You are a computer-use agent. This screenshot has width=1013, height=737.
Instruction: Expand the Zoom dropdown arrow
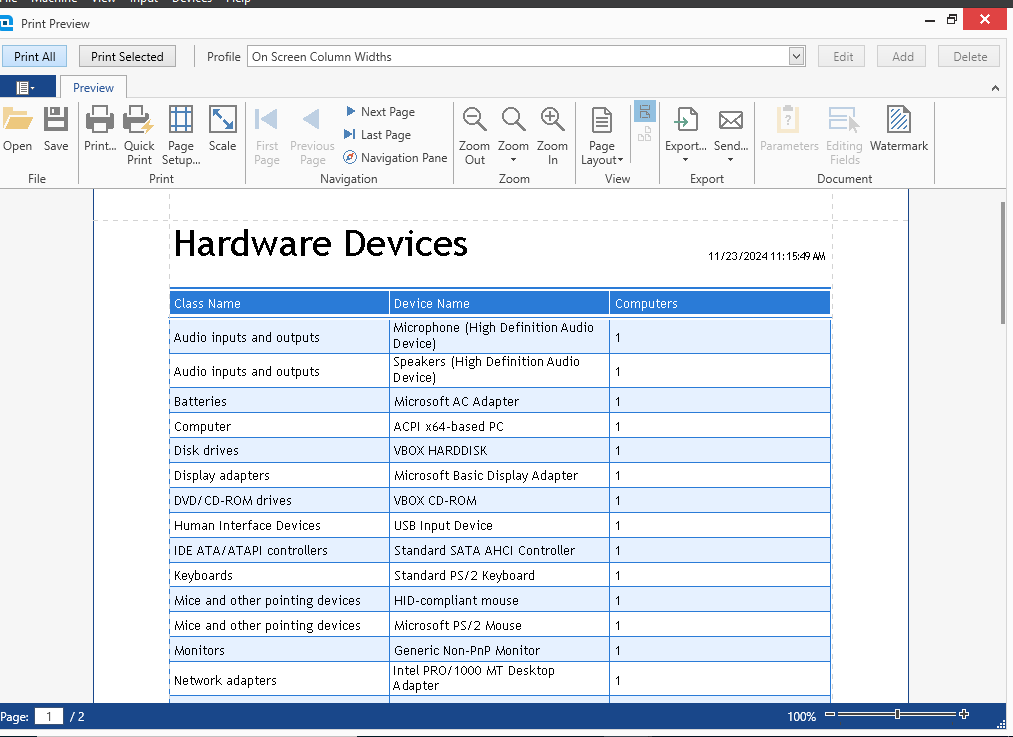(514, 160)
